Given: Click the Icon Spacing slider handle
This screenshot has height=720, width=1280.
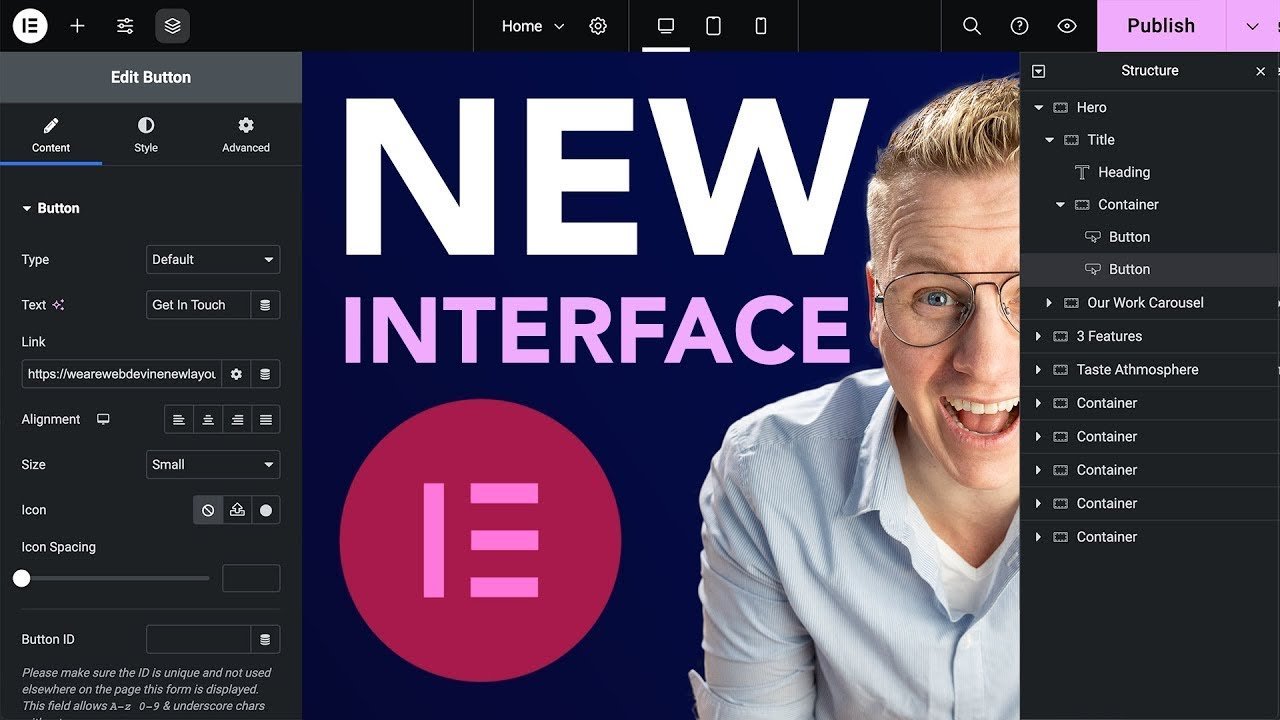Looking at the screenshot, I should (22, 578).
